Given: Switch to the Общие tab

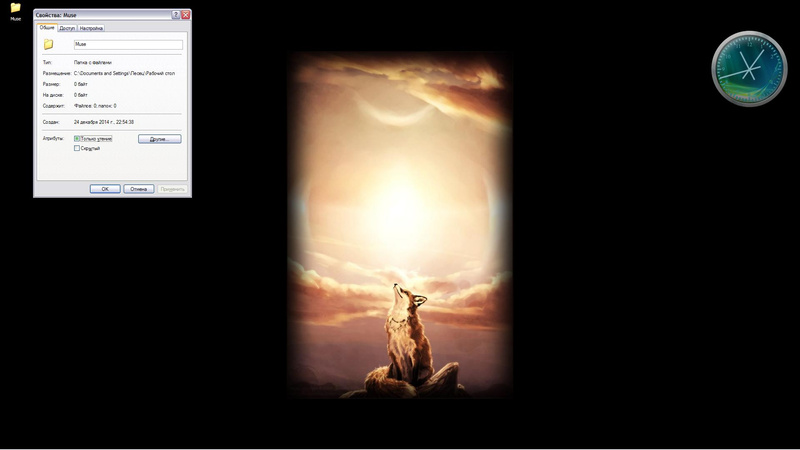Looking at the screenshot, I should click(x=47, y=28).
